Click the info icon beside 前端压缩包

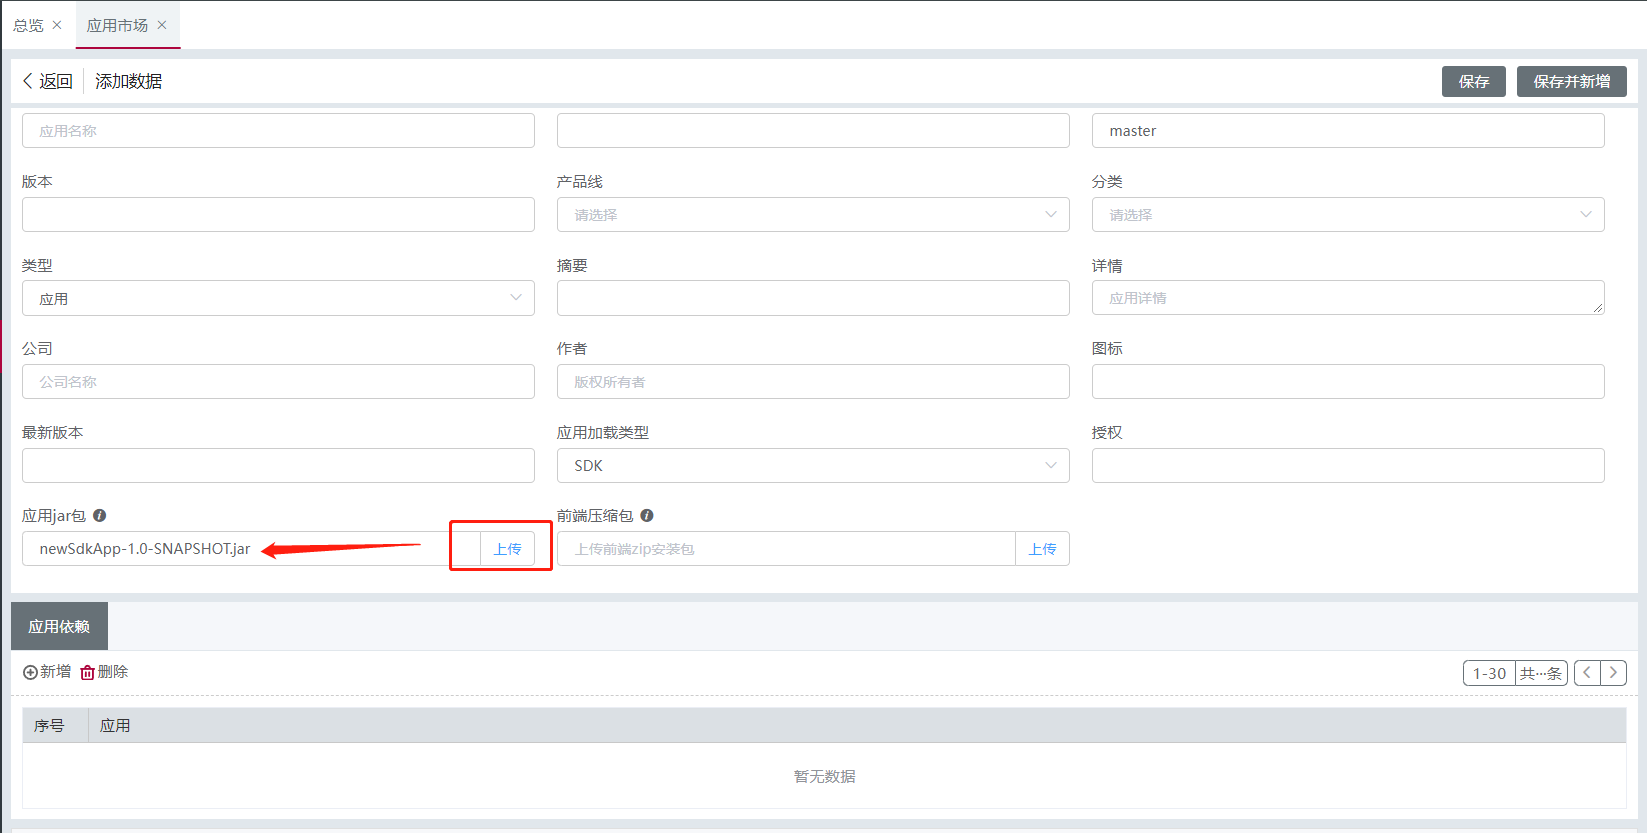click(x=647, y=516)
